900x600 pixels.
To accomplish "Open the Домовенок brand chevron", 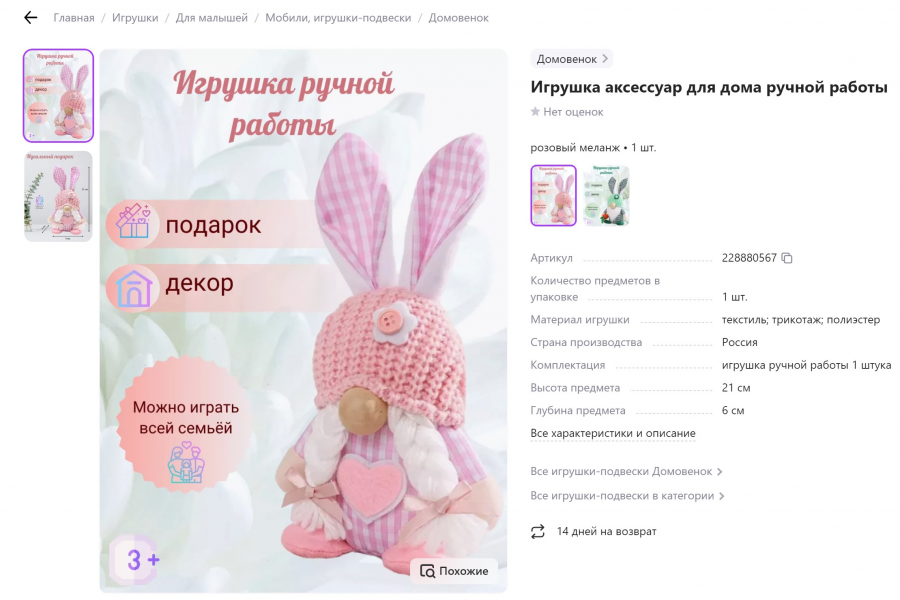I will pyautogui.click(x=605, y=59).
